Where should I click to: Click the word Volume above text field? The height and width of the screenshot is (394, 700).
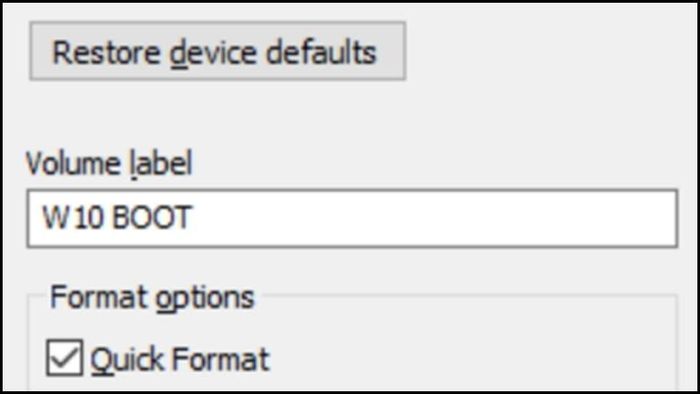point(73,164)
